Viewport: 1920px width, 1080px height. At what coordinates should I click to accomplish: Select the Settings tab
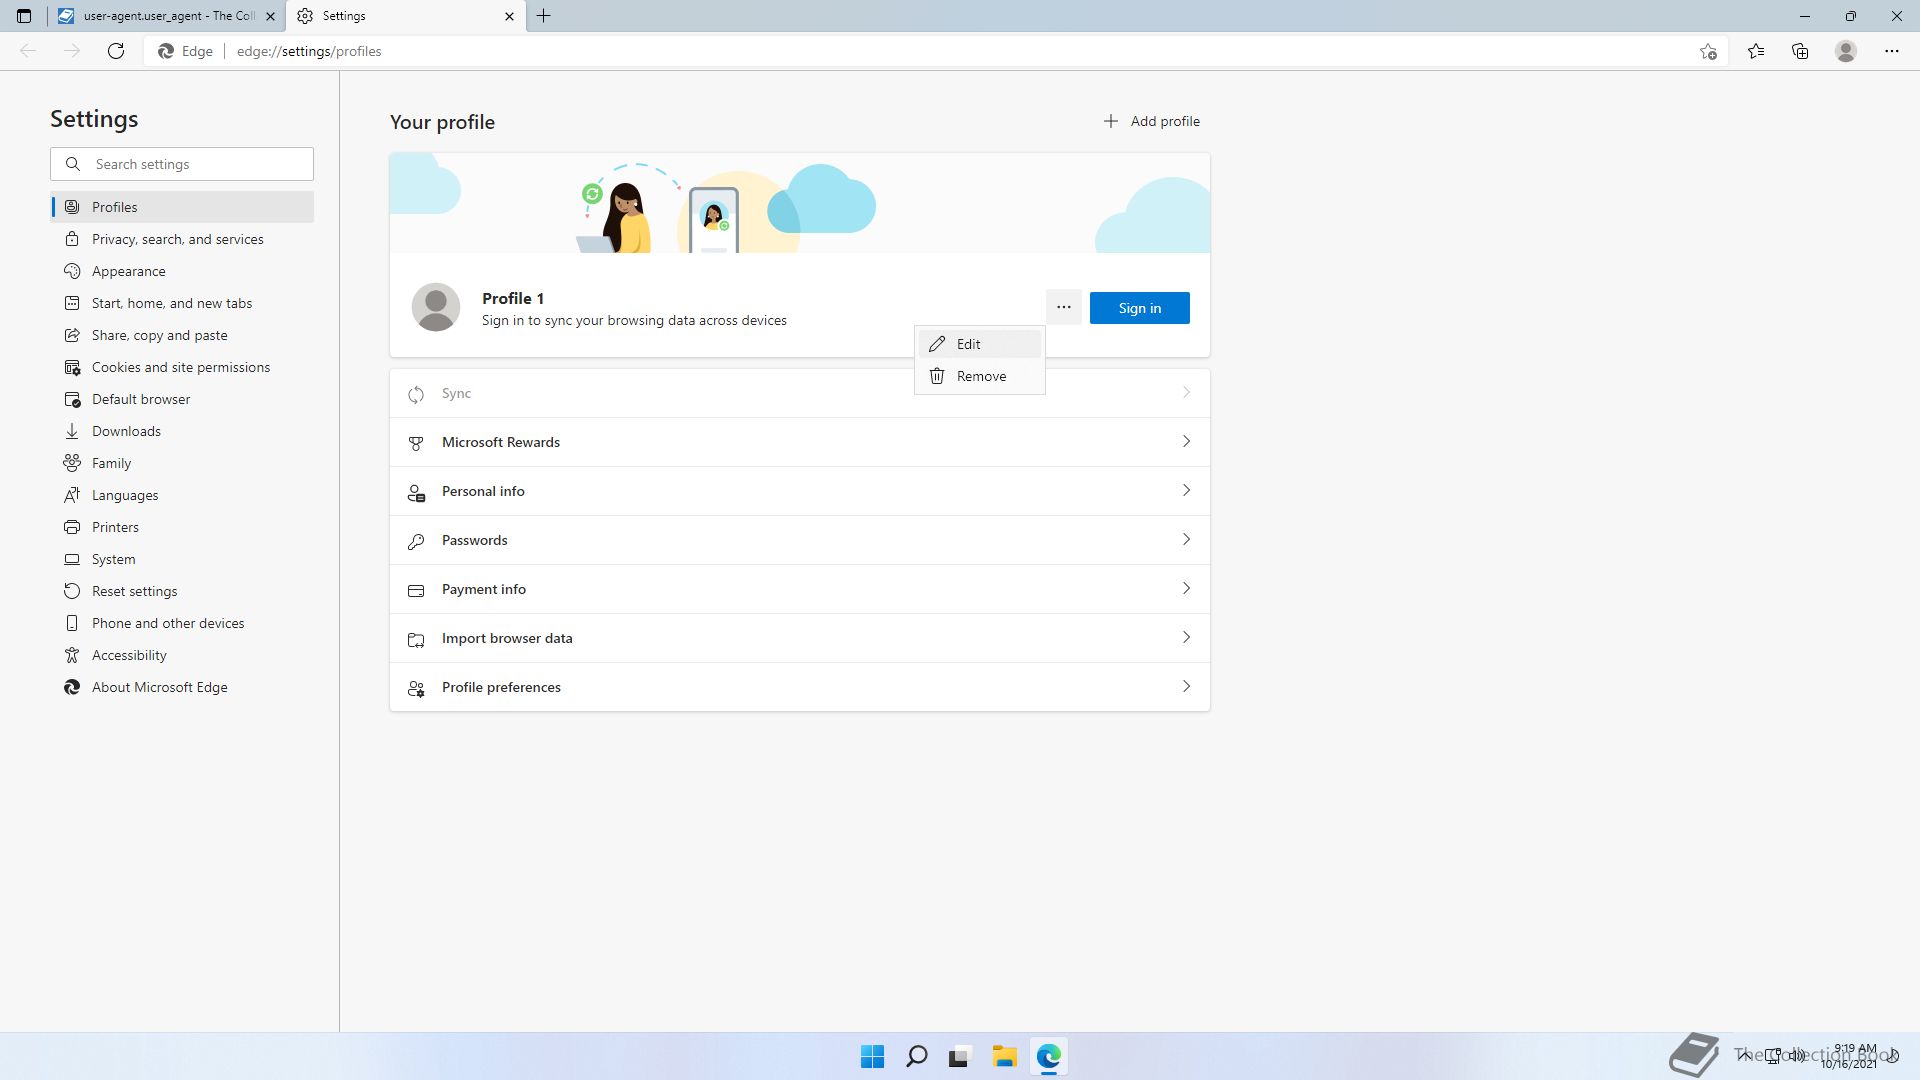(406, 16)
